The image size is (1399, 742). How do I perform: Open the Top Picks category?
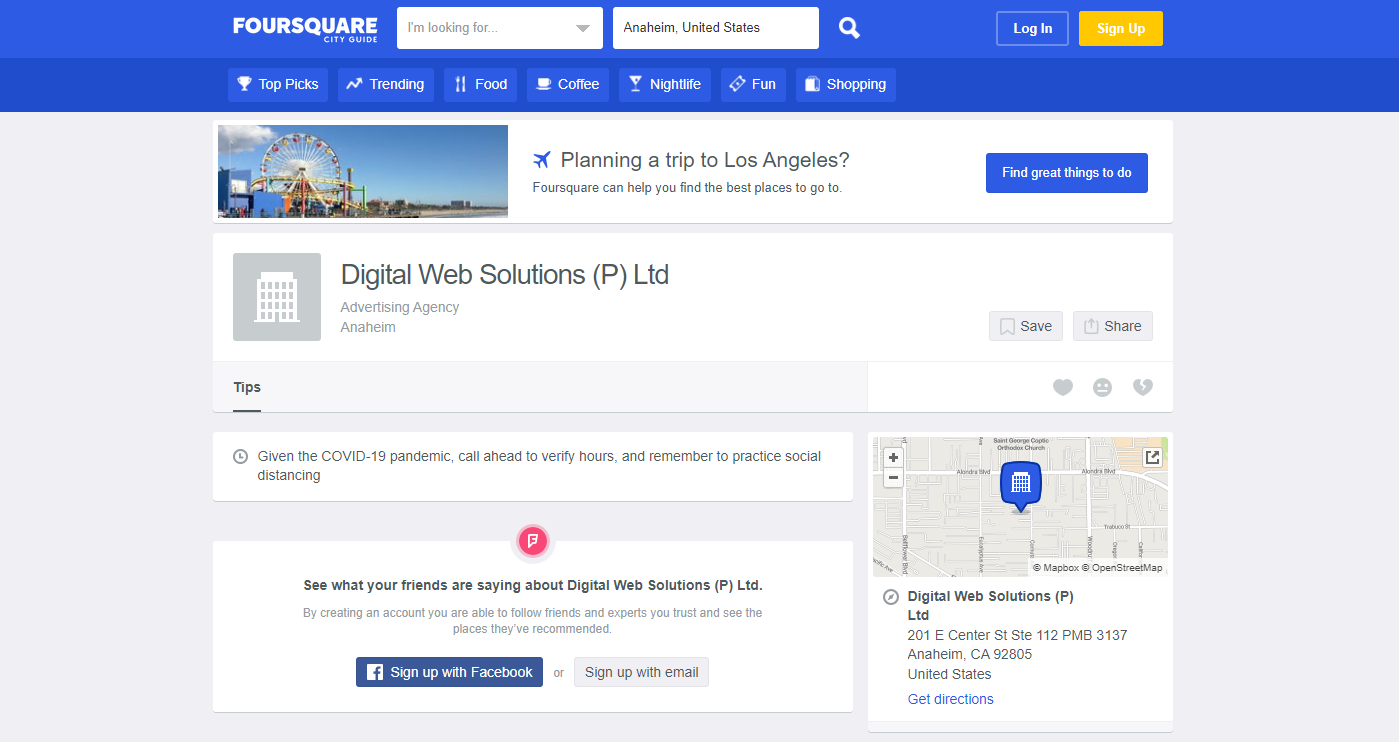[278, 84]
